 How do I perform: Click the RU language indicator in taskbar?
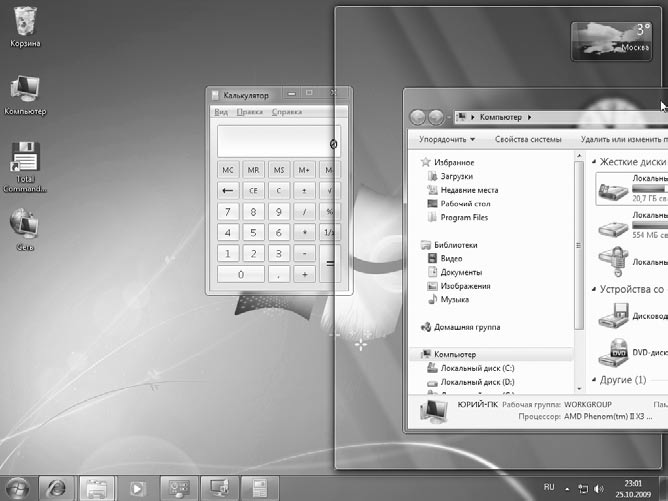point(548,488)
